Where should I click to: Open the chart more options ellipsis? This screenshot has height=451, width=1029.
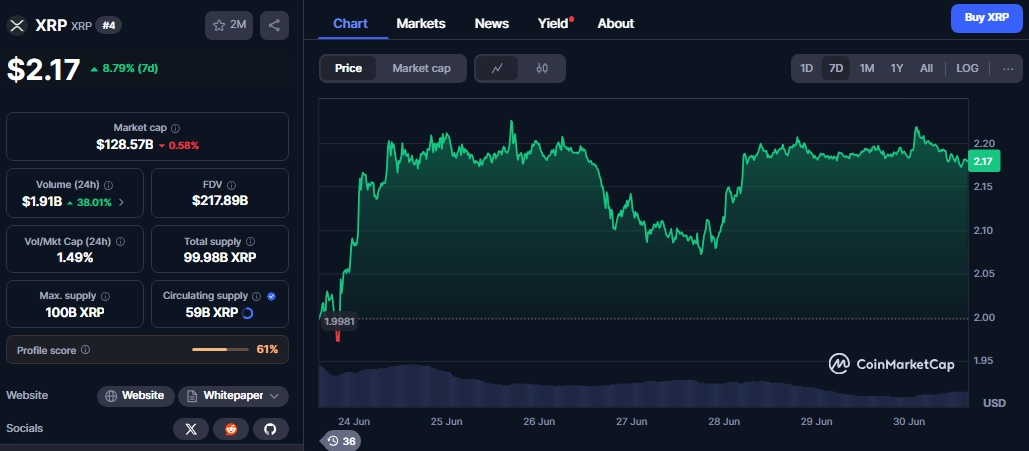click(x=1008, y=68)
